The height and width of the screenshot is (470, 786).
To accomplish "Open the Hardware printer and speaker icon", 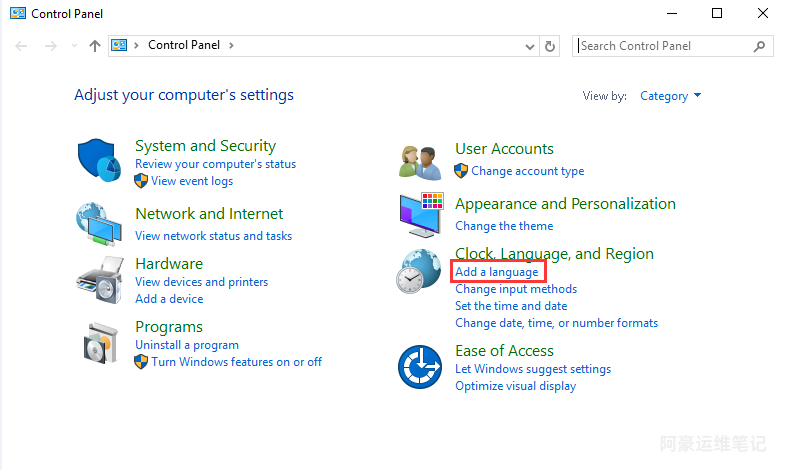I will point(100,280).
